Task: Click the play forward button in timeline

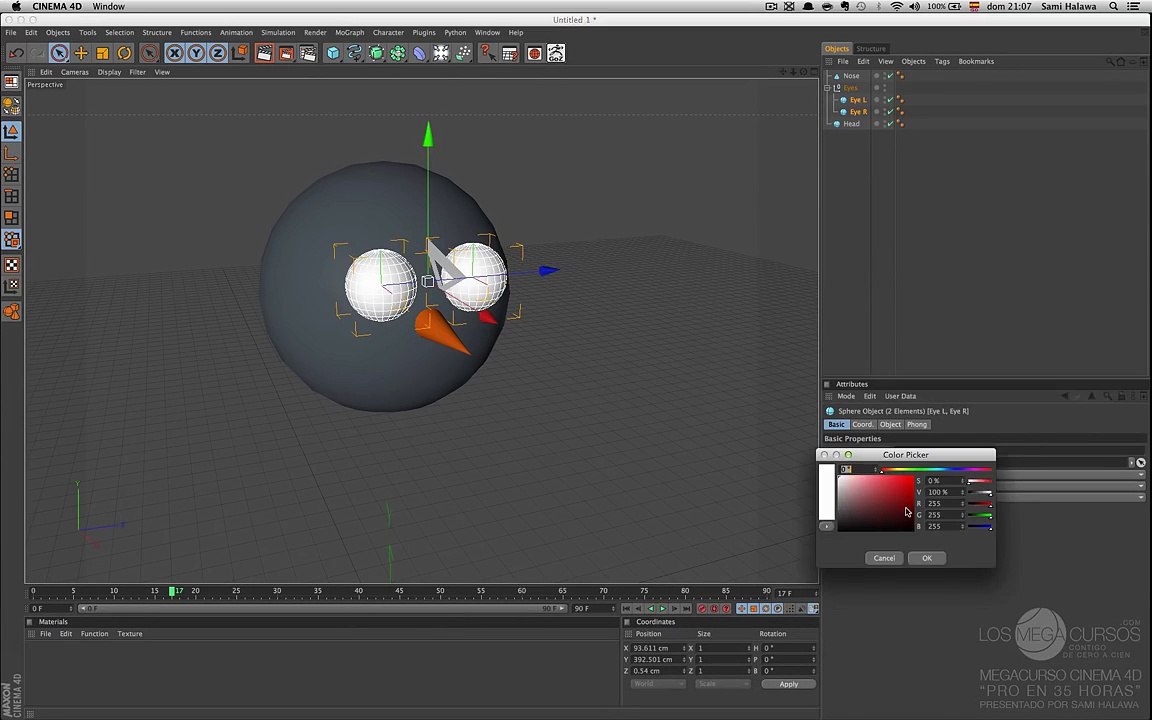Action: coord(662,608)
